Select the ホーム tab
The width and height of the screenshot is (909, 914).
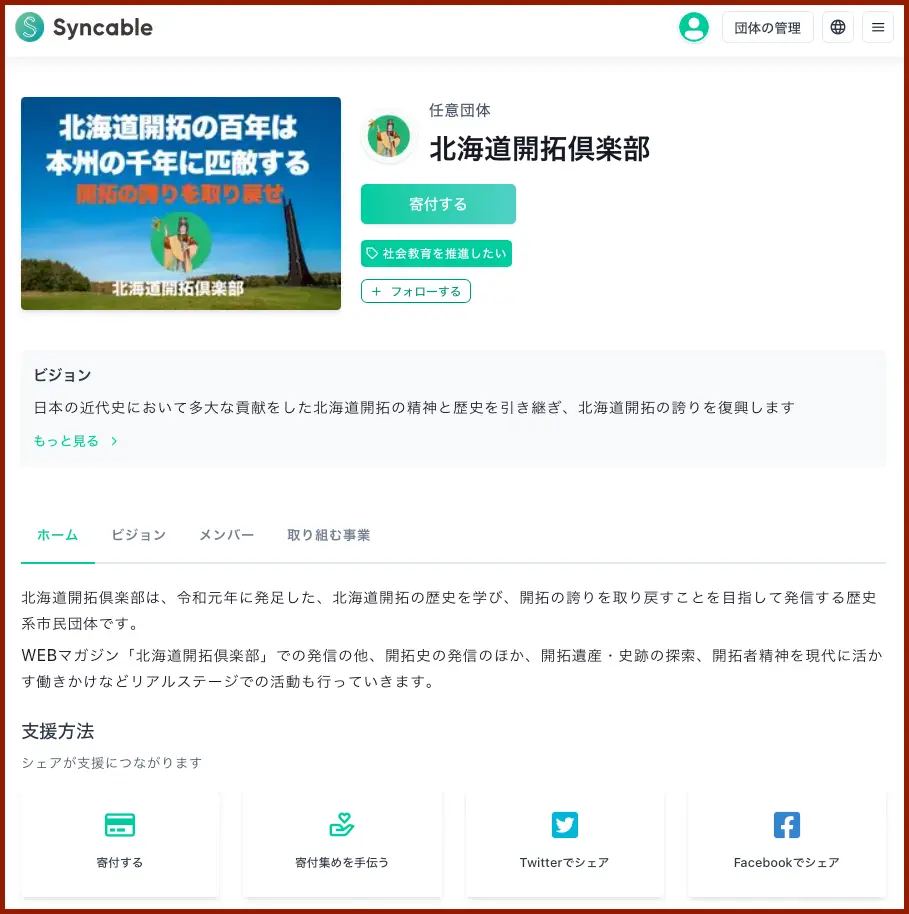tap(57, 535)
